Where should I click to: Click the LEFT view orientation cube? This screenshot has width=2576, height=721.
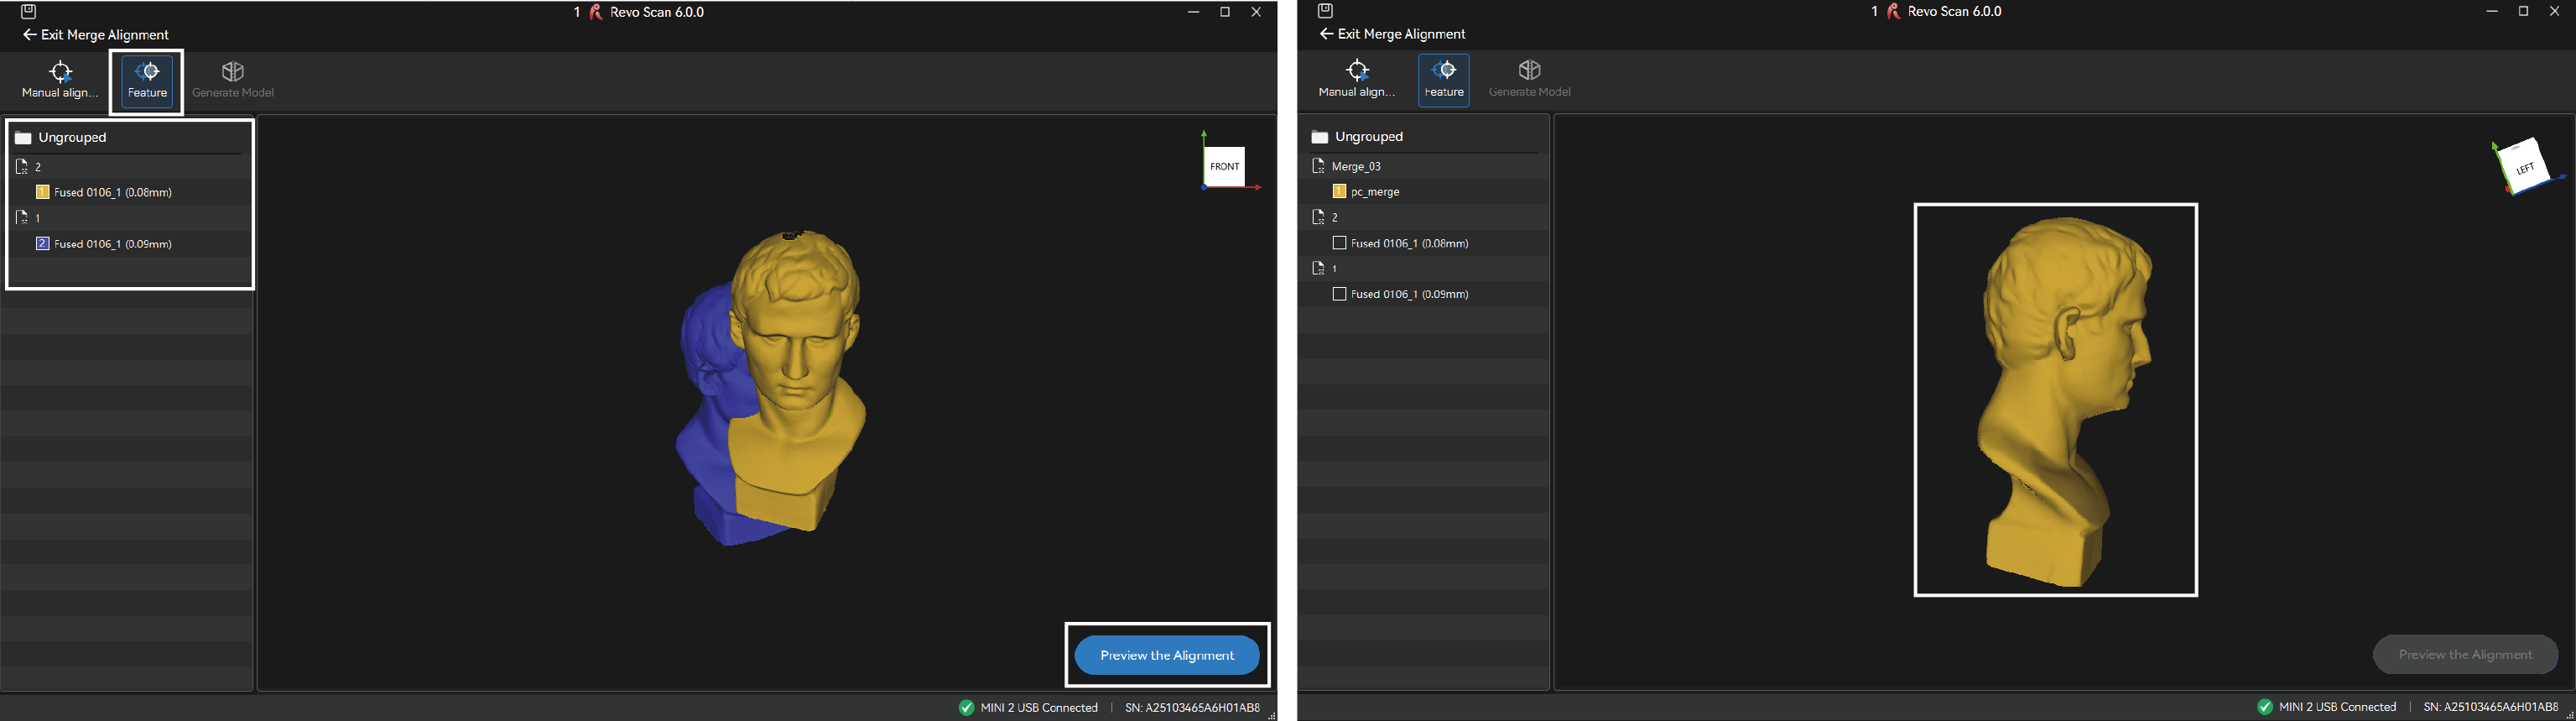[x=2524, y=168]
